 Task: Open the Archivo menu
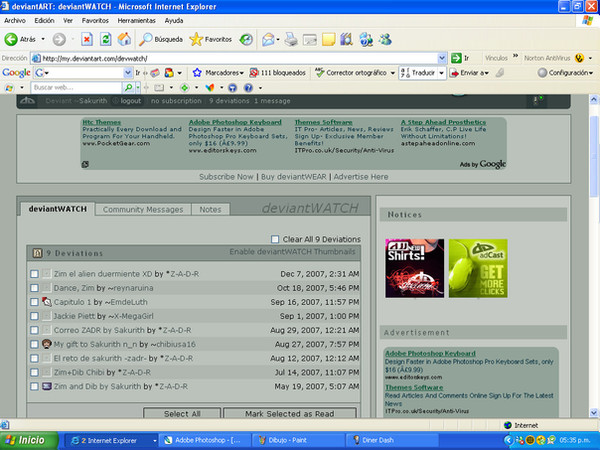point(15,21)
